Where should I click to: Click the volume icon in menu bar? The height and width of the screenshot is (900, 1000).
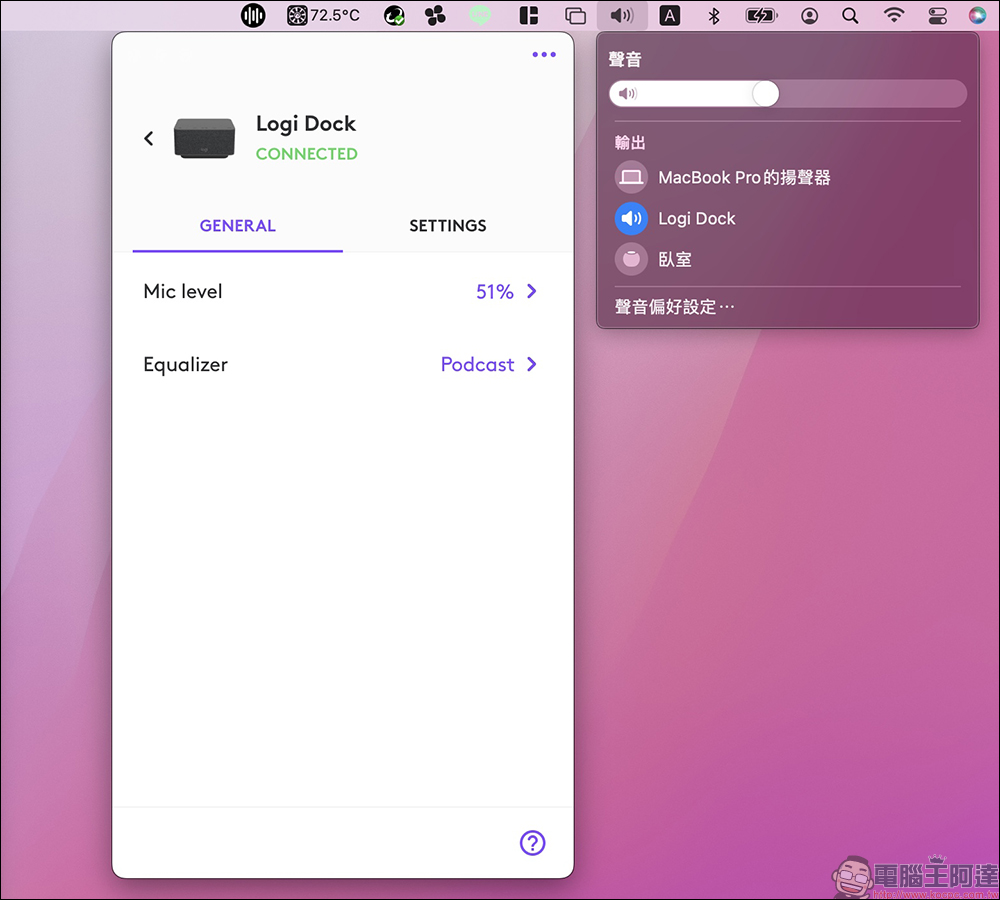click(622, 15)
